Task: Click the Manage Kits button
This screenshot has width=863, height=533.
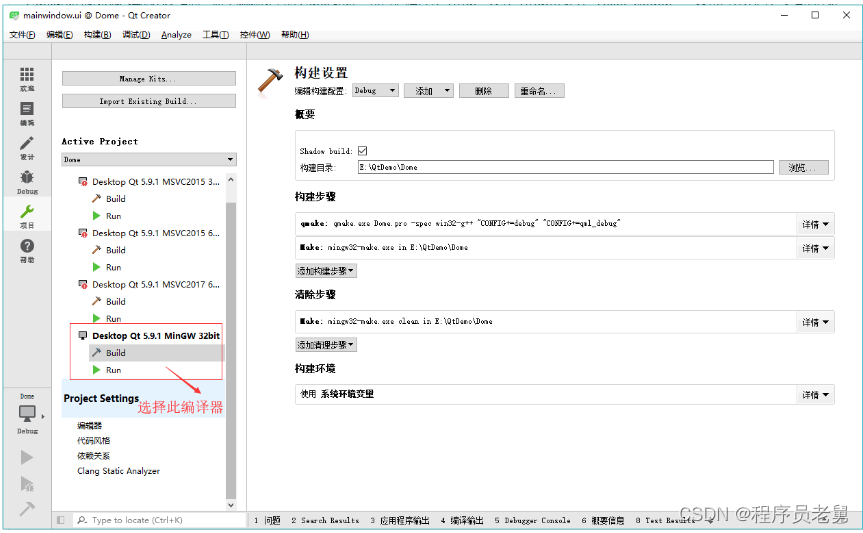Action: point(149,79)
